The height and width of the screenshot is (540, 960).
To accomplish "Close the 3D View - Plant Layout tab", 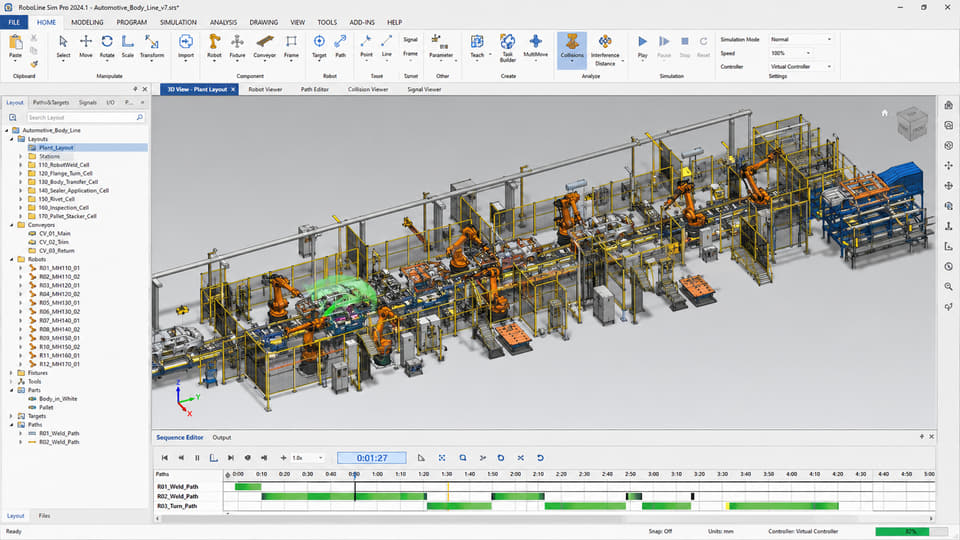I will pyautogui.click(x=233, y=89).
